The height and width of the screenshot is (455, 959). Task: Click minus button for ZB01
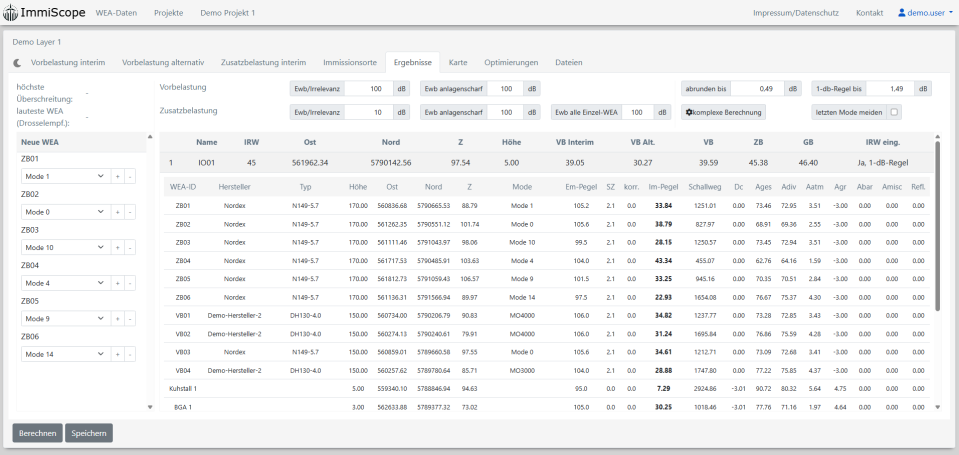pos(130,176)
